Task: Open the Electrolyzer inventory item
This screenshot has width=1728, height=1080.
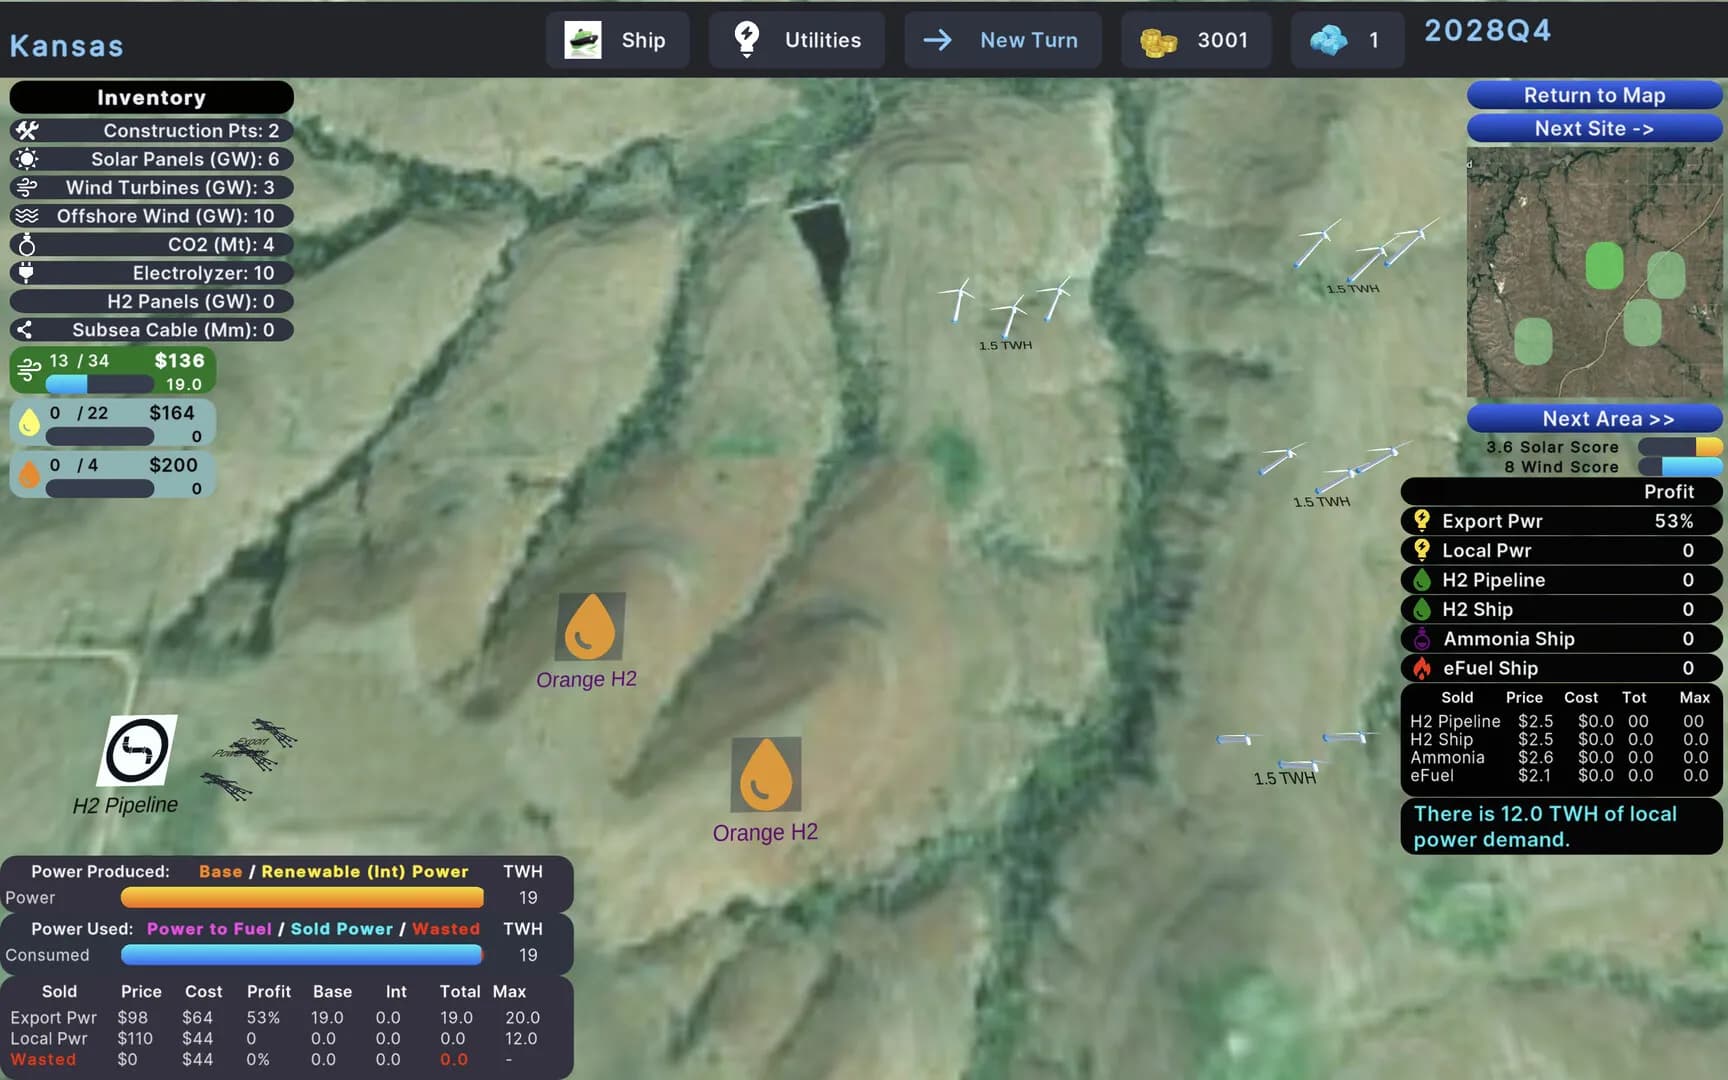Action: (x=151, y=273)
